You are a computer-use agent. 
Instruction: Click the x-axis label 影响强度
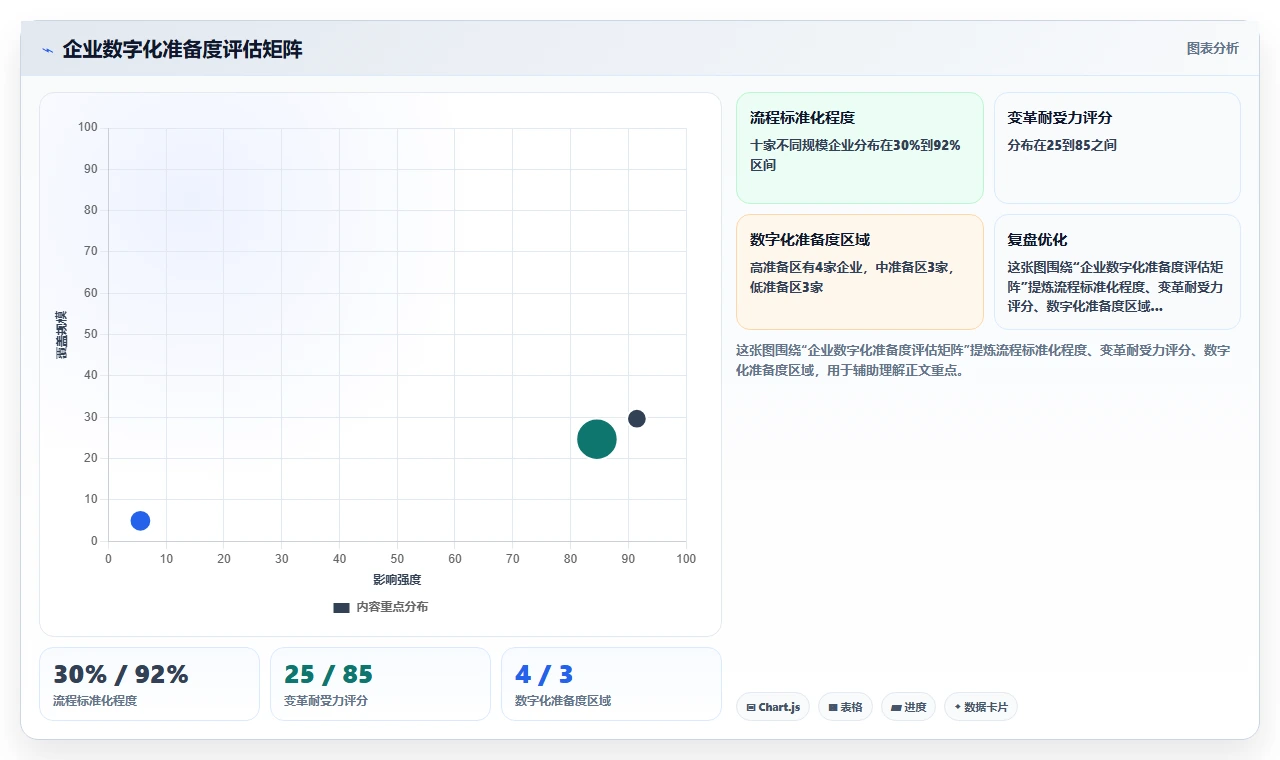coord(397,580)
